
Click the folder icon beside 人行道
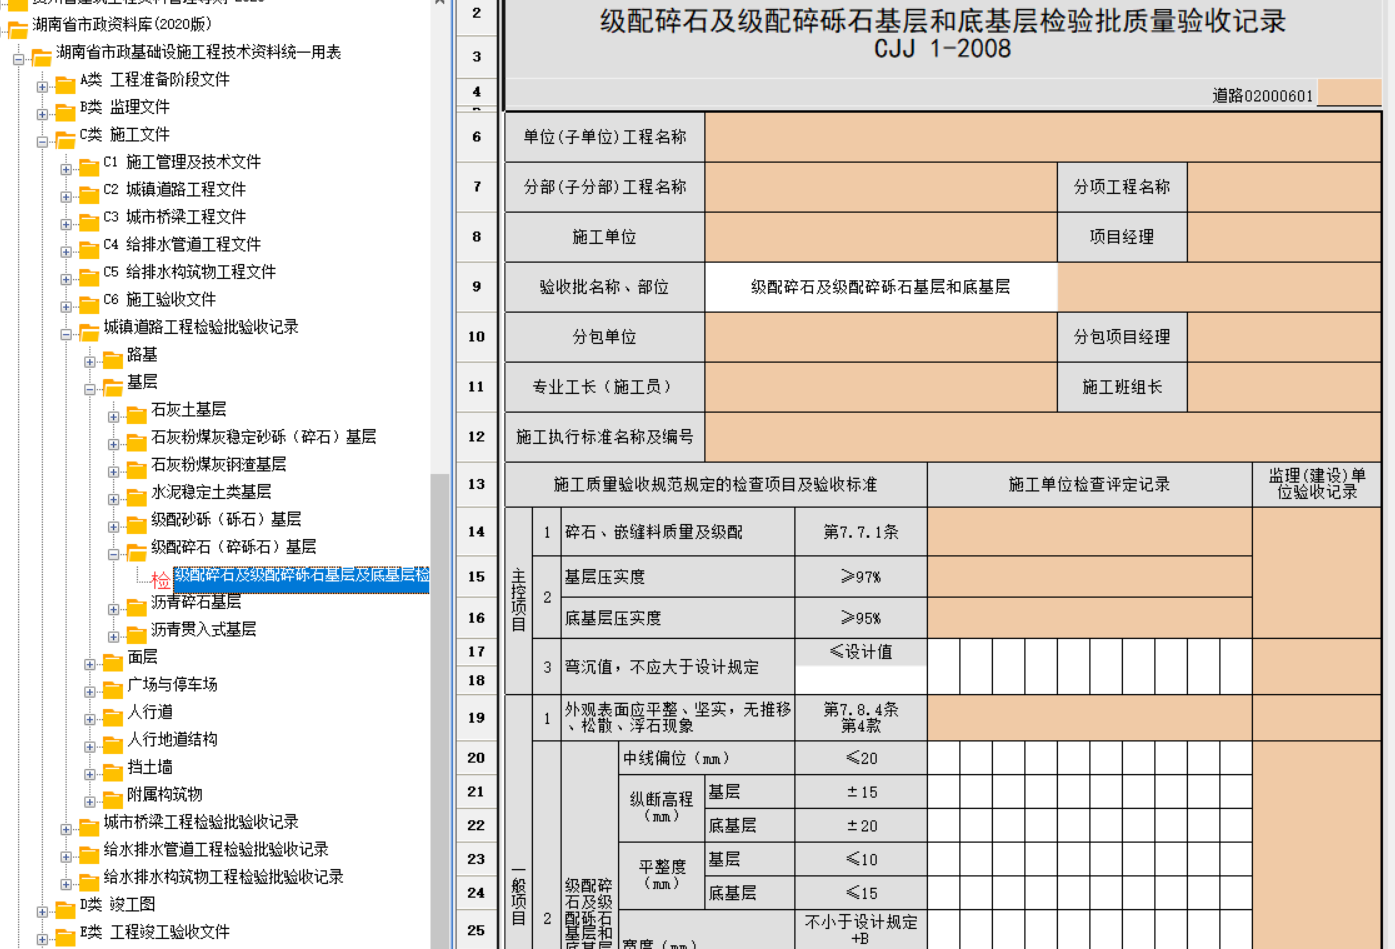pyautogui.click(x=113, y=716)
